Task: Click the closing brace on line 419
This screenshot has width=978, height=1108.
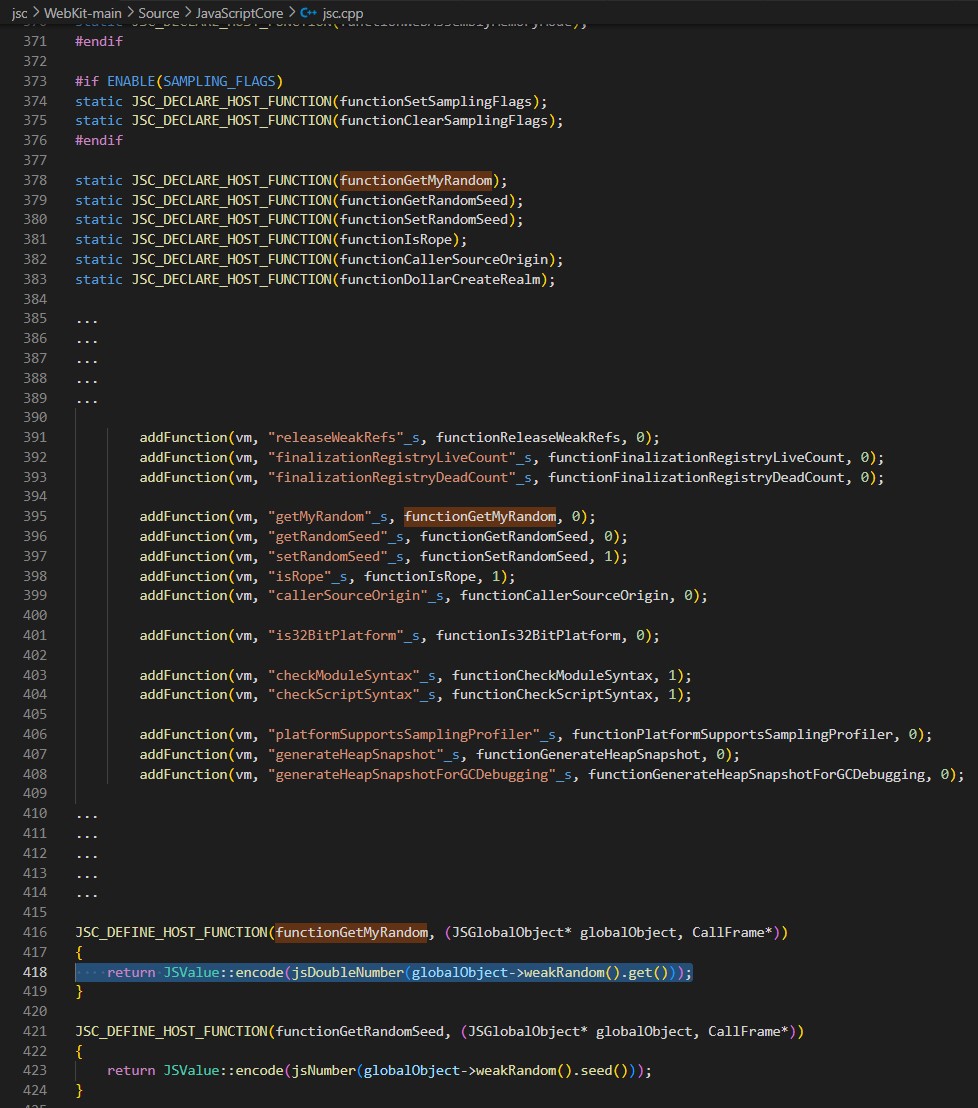Action: [x=79, y=992]
